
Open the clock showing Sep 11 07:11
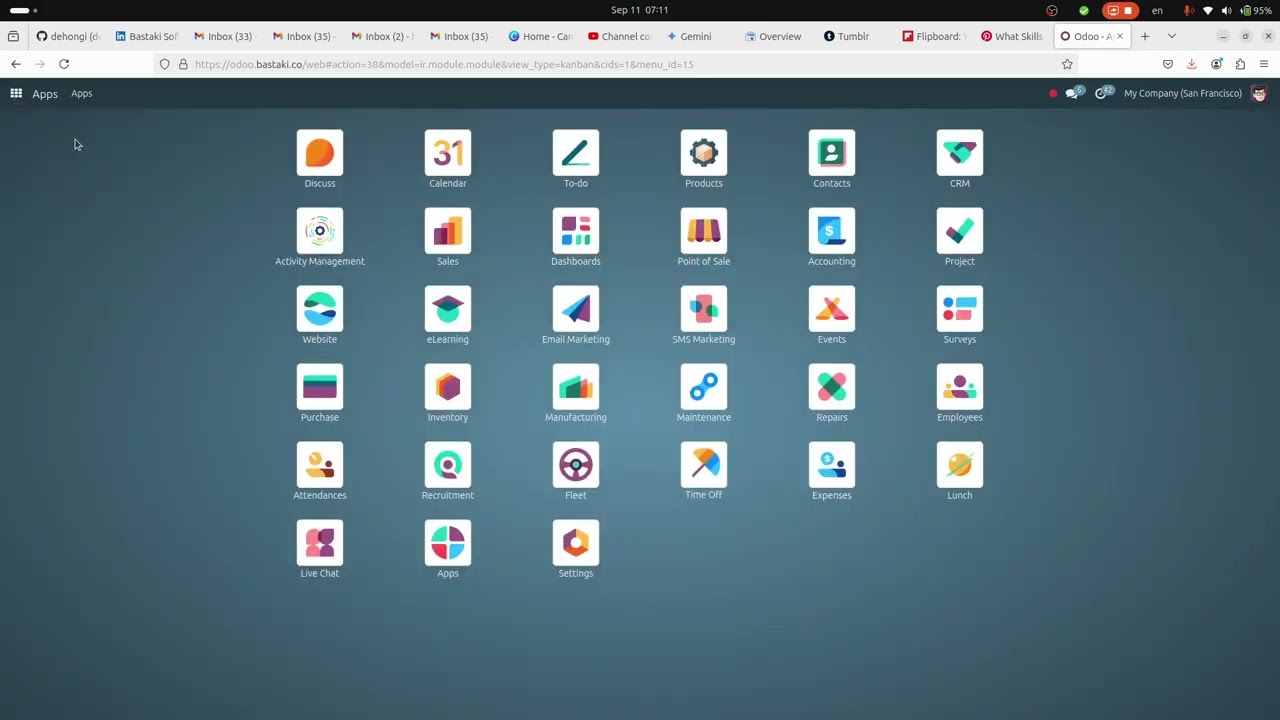(x=640, y=10)
